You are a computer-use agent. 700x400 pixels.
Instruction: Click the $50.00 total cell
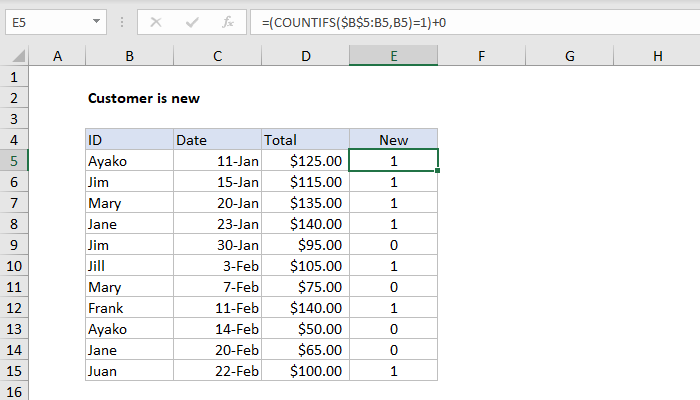coord(305,328)
